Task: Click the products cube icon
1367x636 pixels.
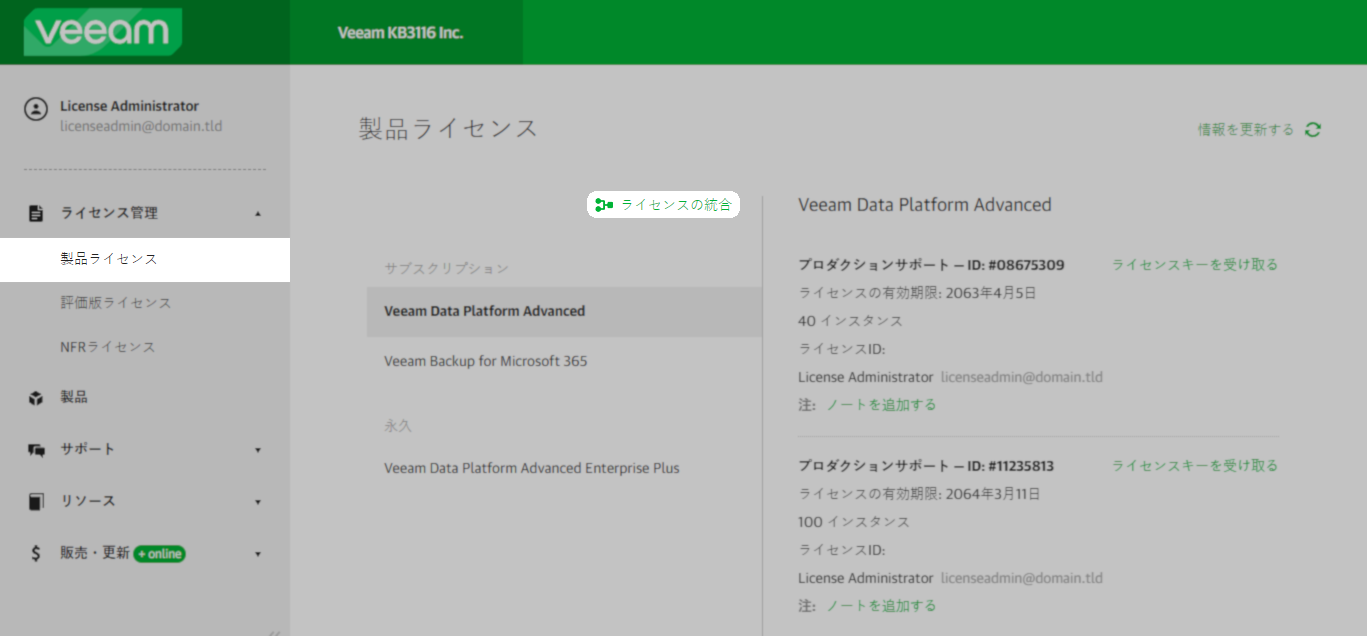Action: (36, 398)
